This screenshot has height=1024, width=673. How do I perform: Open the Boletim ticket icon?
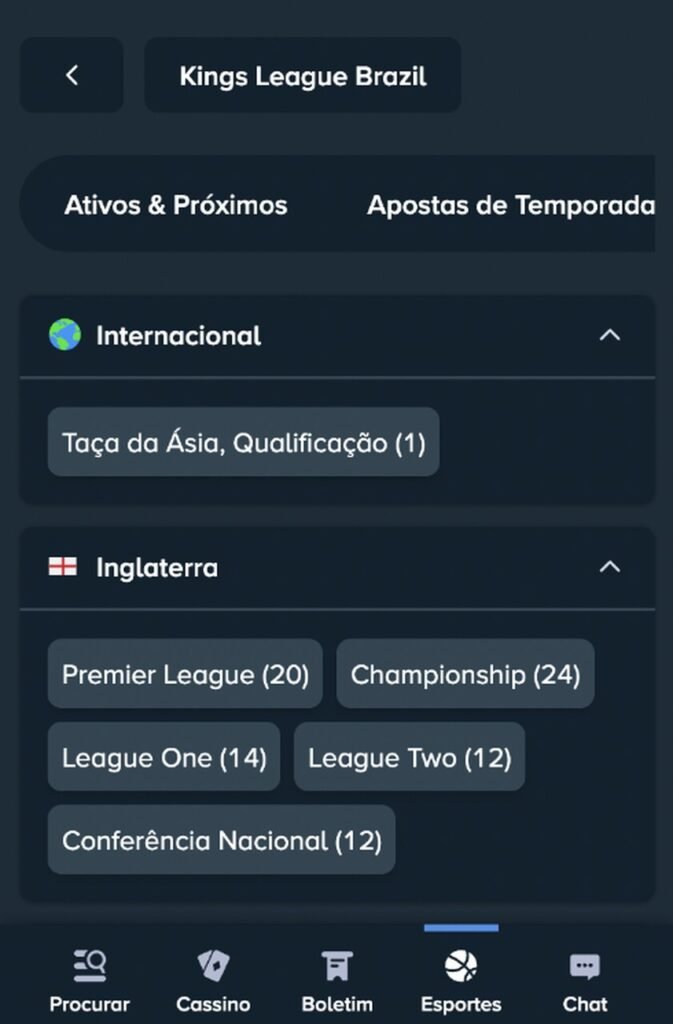coord(336,965)
